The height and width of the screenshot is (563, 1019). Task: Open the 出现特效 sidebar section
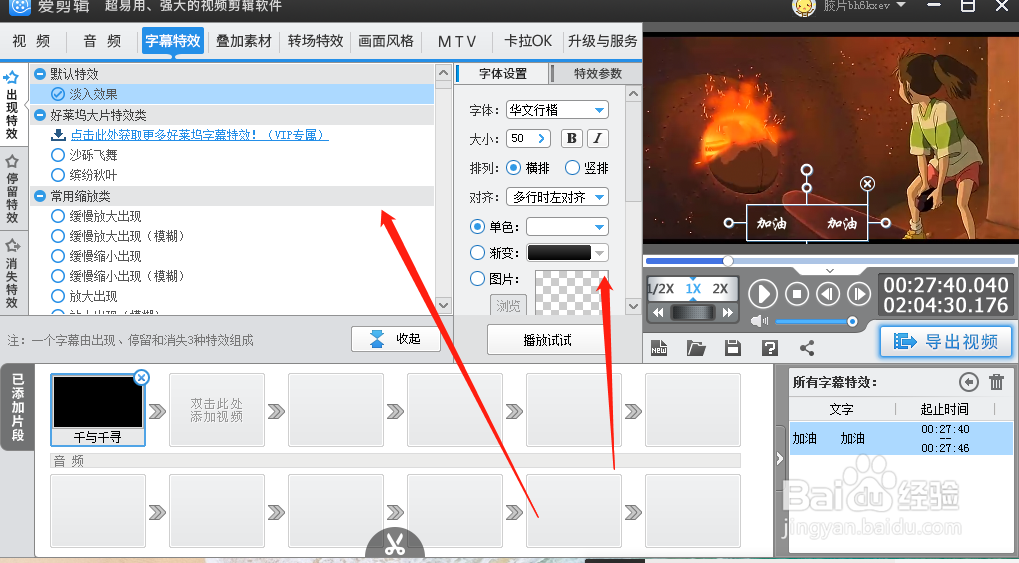pyautogui.click(x=12, y=106)
